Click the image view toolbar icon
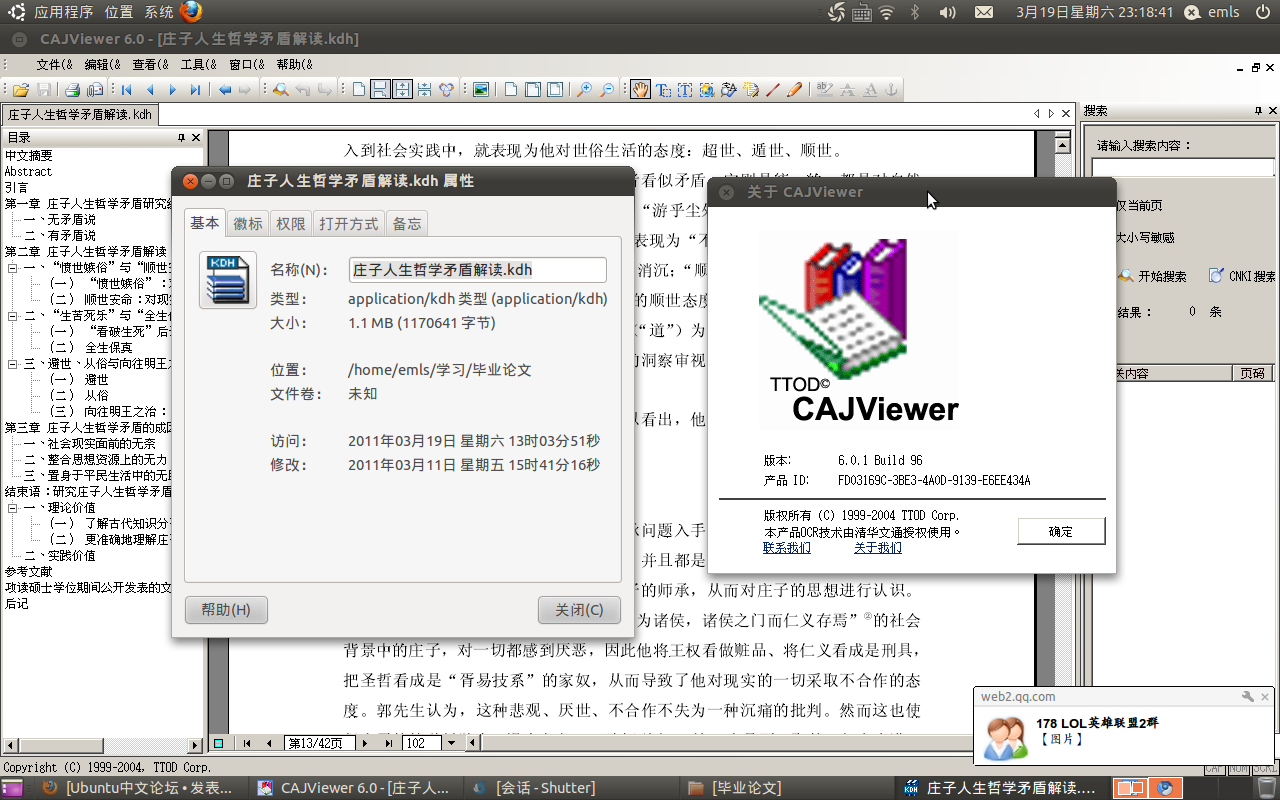Screen dimensions: 1280x800 [481, 89]
